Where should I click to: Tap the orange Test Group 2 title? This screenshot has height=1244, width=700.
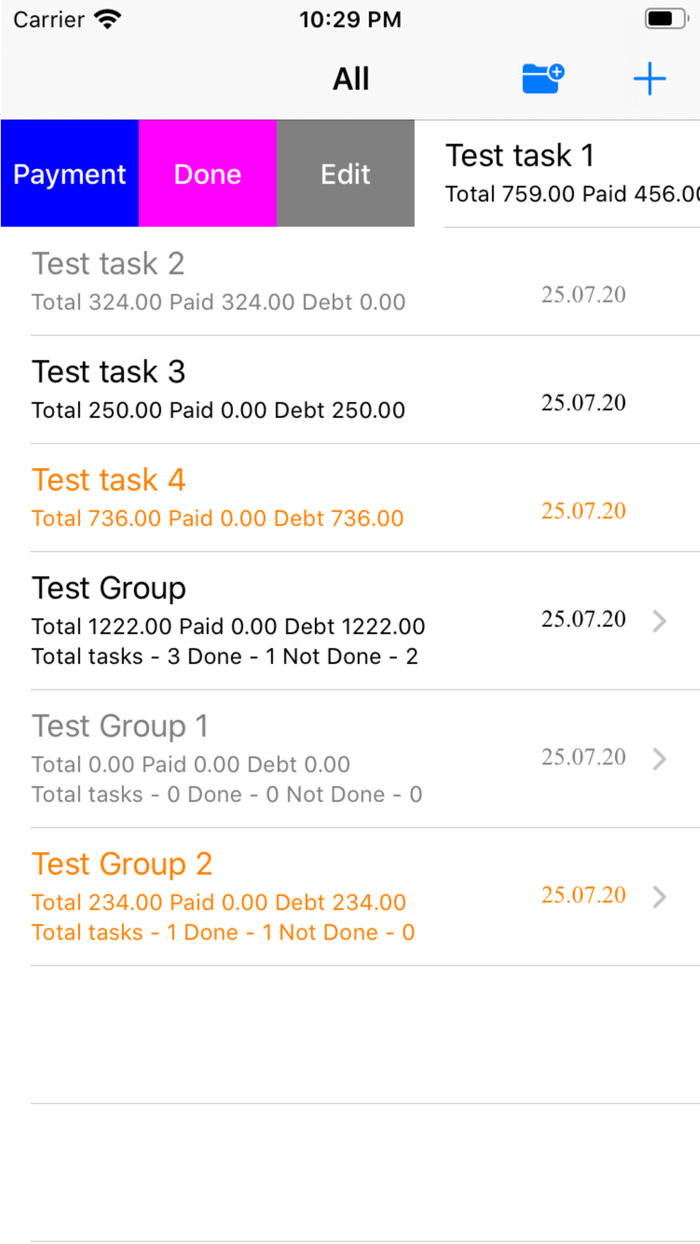click(122, 864)
